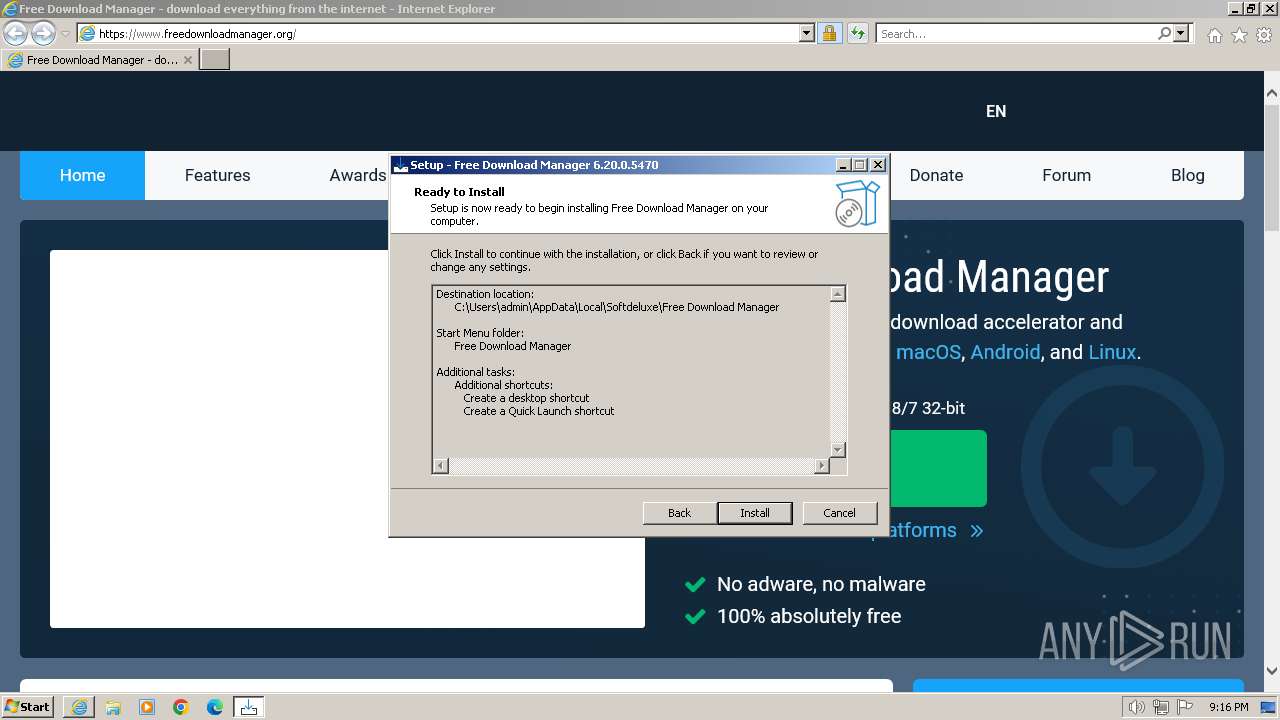Click the search magnifier icon
Image resolution: width=1280 pixels, height=720 pixels.
1164,33
